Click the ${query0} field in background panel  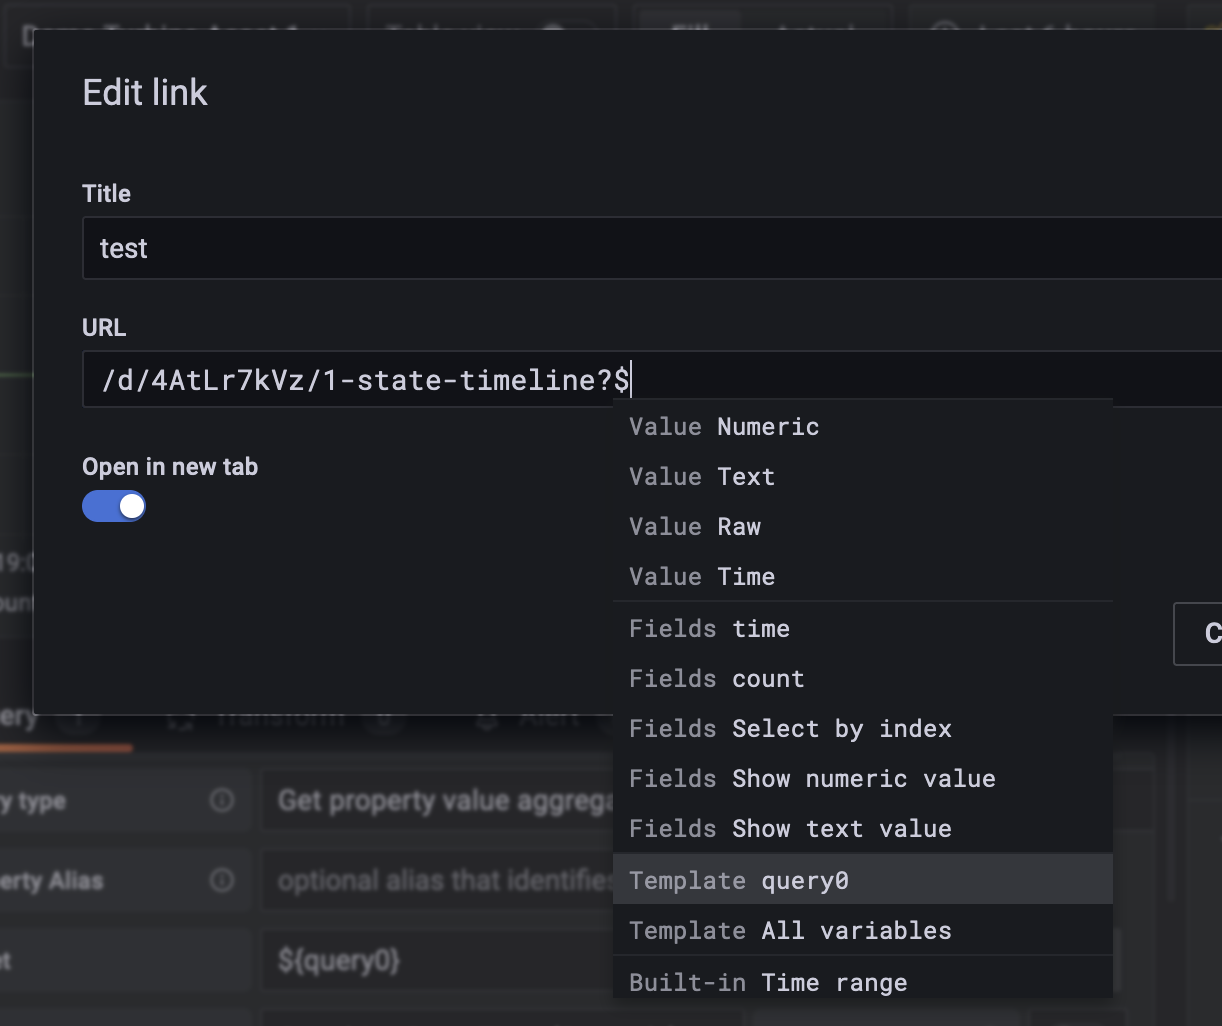point(438,961)
